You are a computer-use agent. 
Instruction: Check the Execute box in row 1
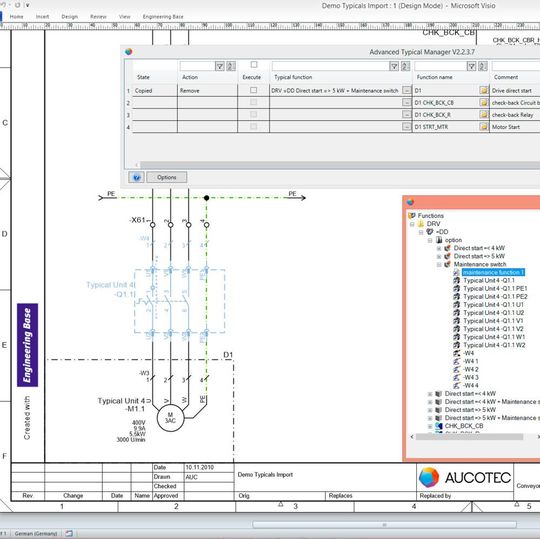coord(253,90)
